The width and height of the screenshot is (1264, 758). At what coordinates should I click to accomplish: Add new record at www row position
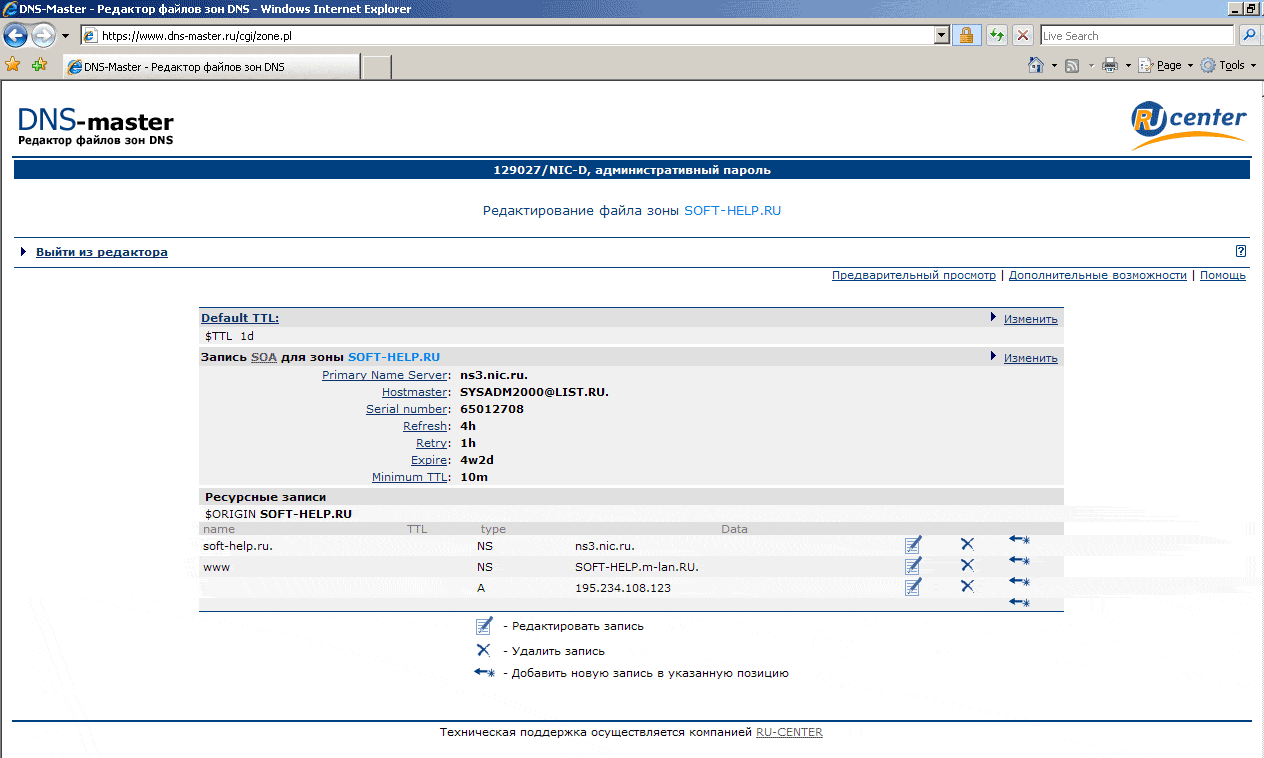click(x=1019, y=561)
